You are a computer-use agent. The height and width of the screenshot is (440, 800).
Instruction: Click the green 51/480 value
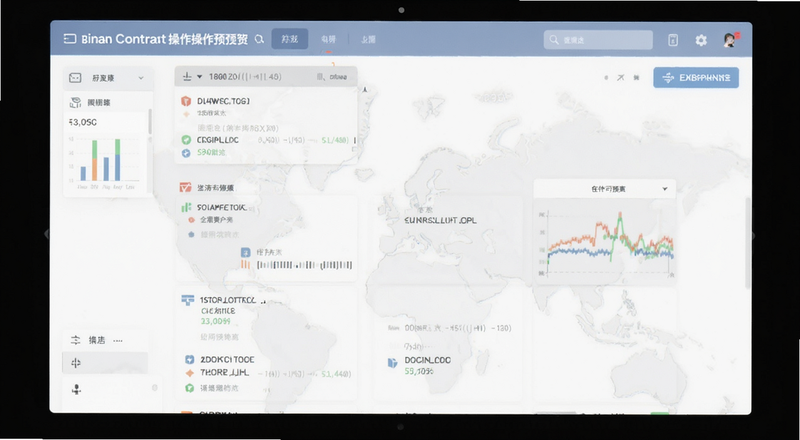(x=335, y=140)
